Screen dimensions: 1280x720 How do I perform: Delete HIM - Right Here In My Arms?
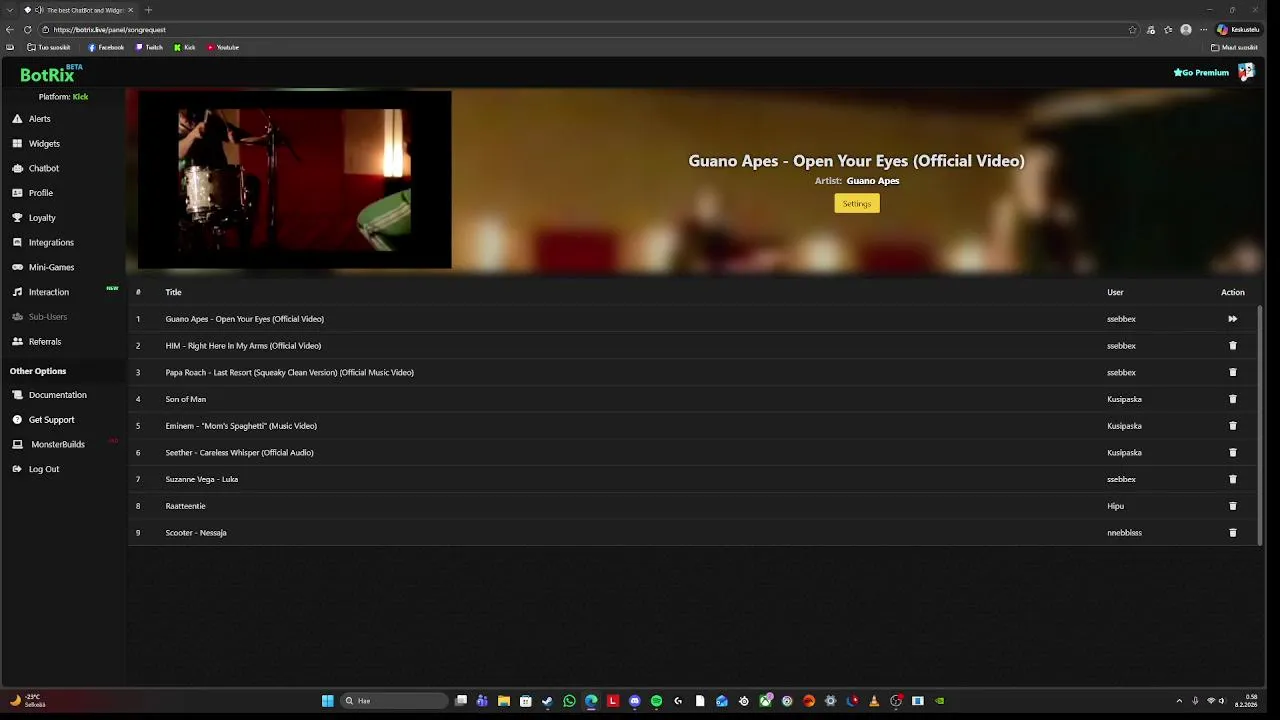tap(1232, 346)
